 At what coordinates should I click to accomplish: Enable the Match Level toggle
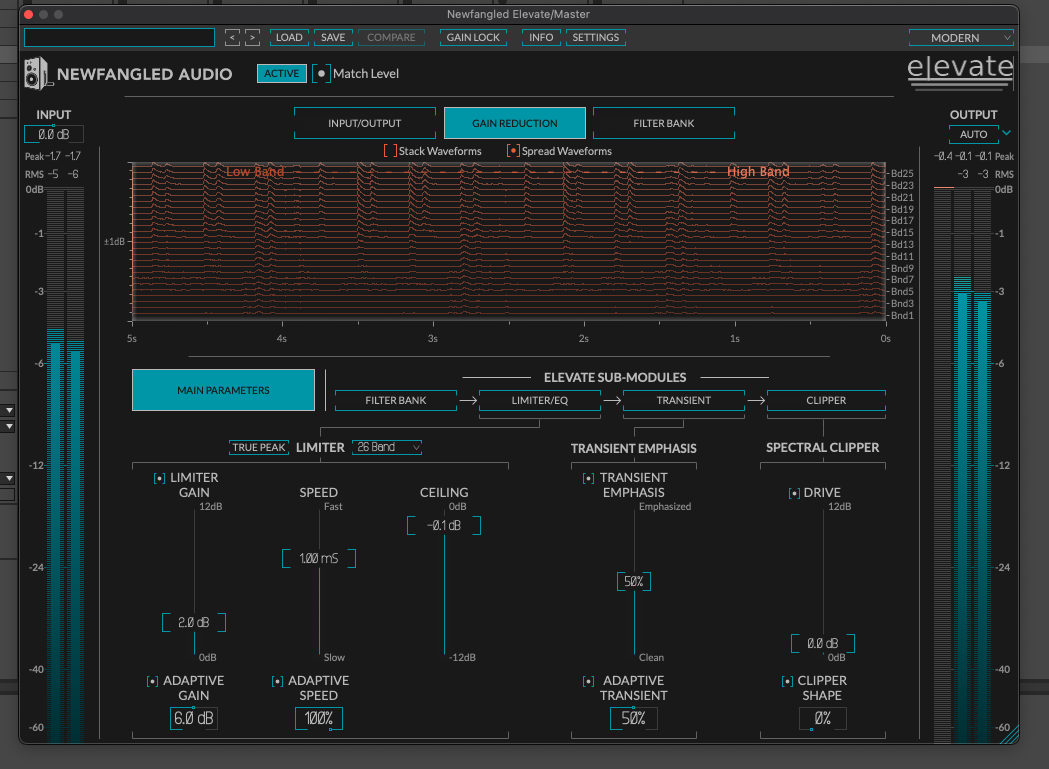pos(321,74)
